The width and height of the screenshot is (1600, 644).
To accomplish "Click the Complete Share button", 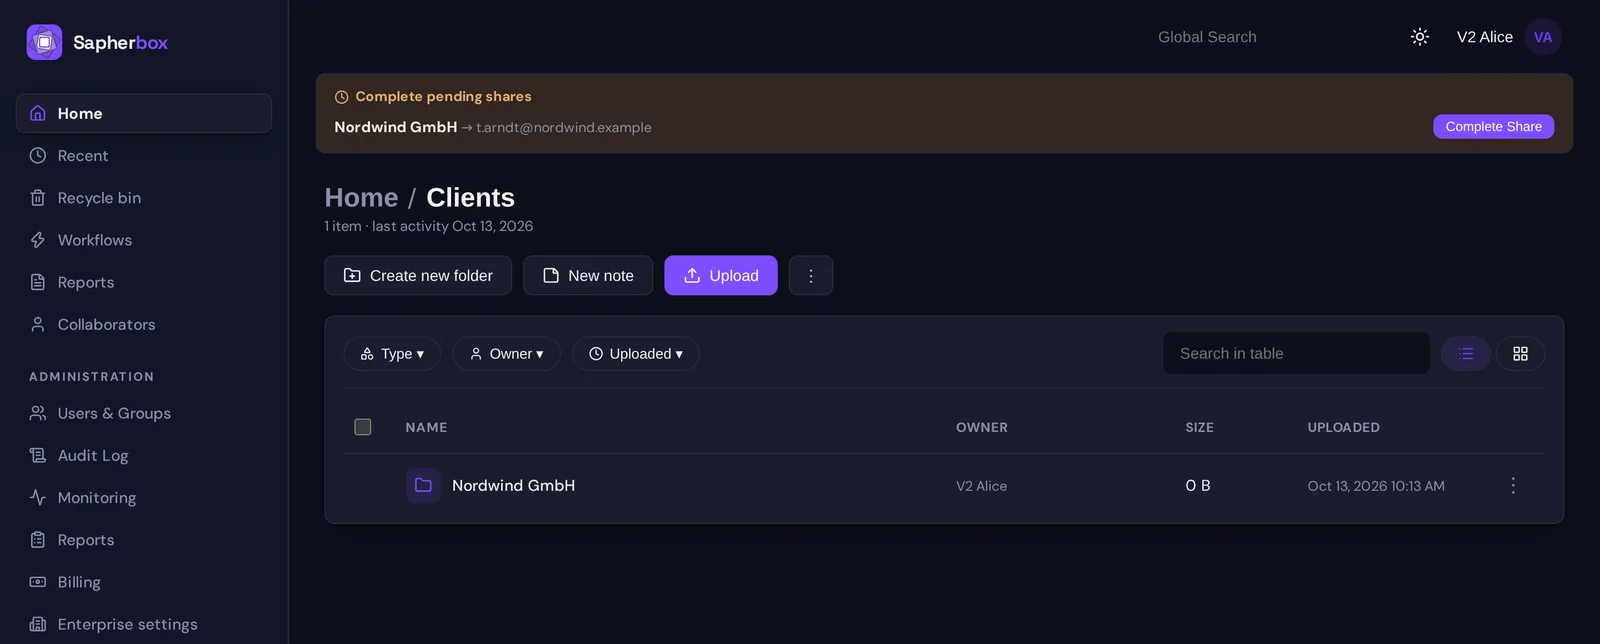I will (1493, 126).
